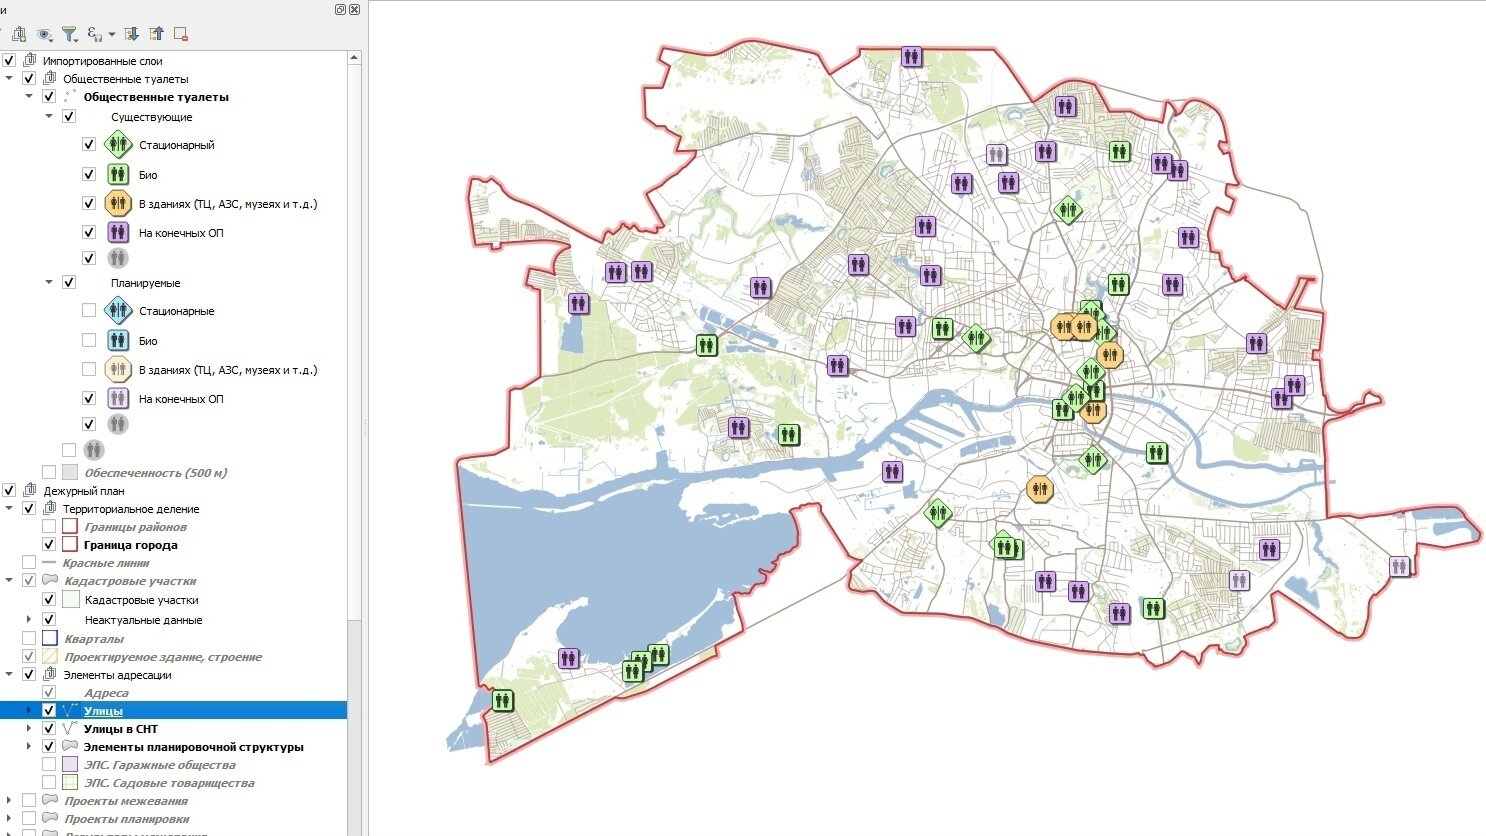Click the layer panel scroll-up arrow

[354, 58]
